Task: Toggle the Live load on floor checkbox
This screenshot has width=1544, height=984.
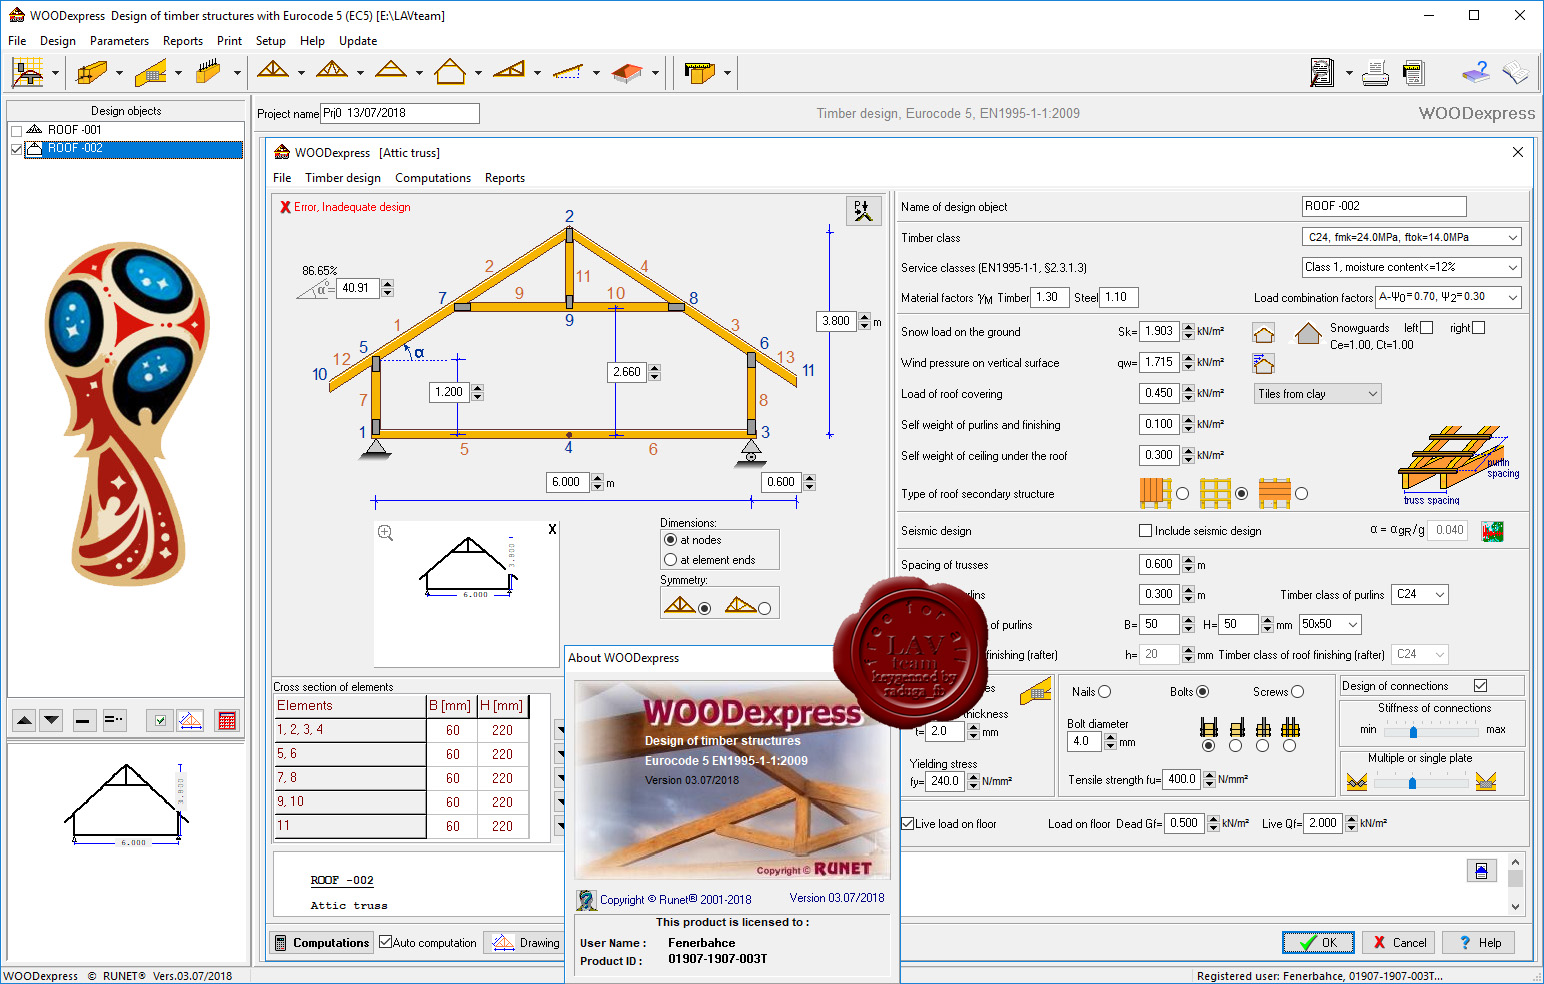Action: point(908,824)
